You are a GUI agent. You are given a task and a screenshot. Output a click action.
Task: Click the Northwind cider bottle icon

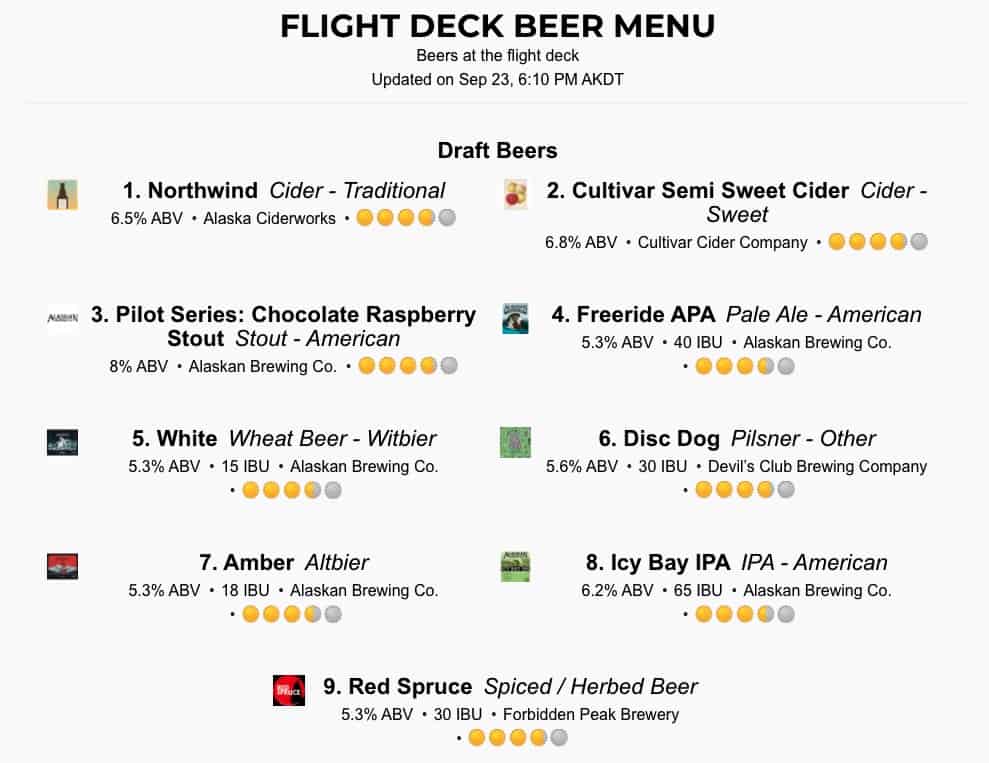coord(62,194)
